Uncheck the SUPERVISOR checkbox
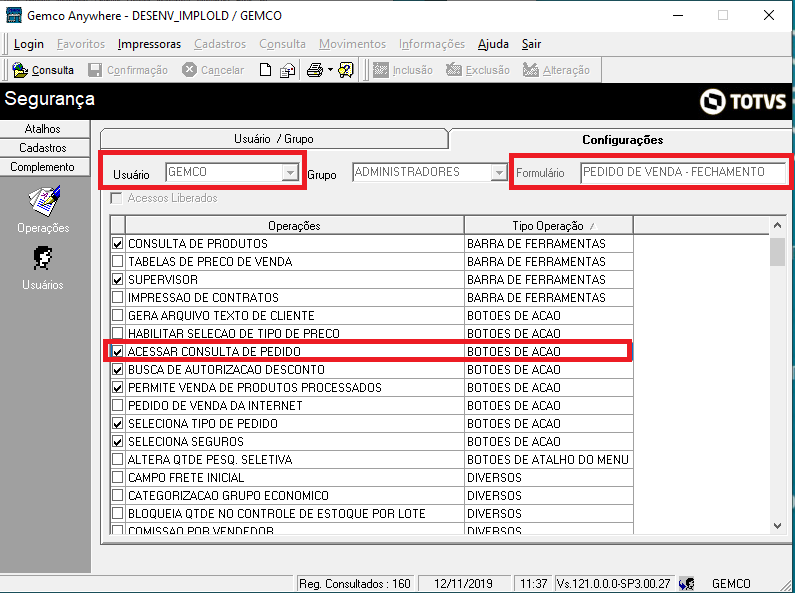The height and width of the screenshot is (593, 795). [118, 280]
